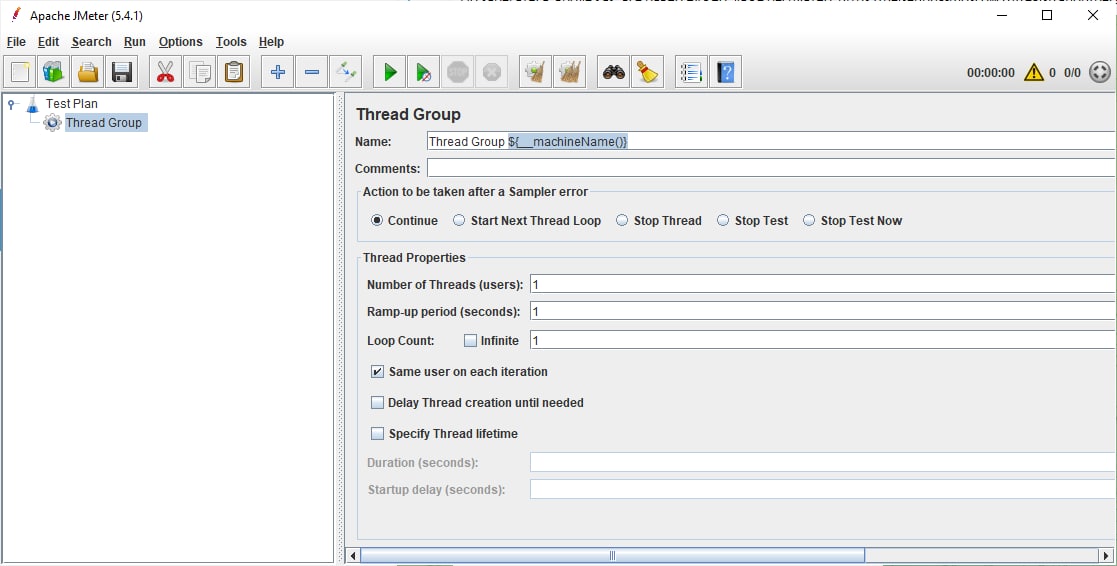Screen dimensions: 1117x566
Task: Click the Test Plan flask icon
Action: tap(32, 104)
